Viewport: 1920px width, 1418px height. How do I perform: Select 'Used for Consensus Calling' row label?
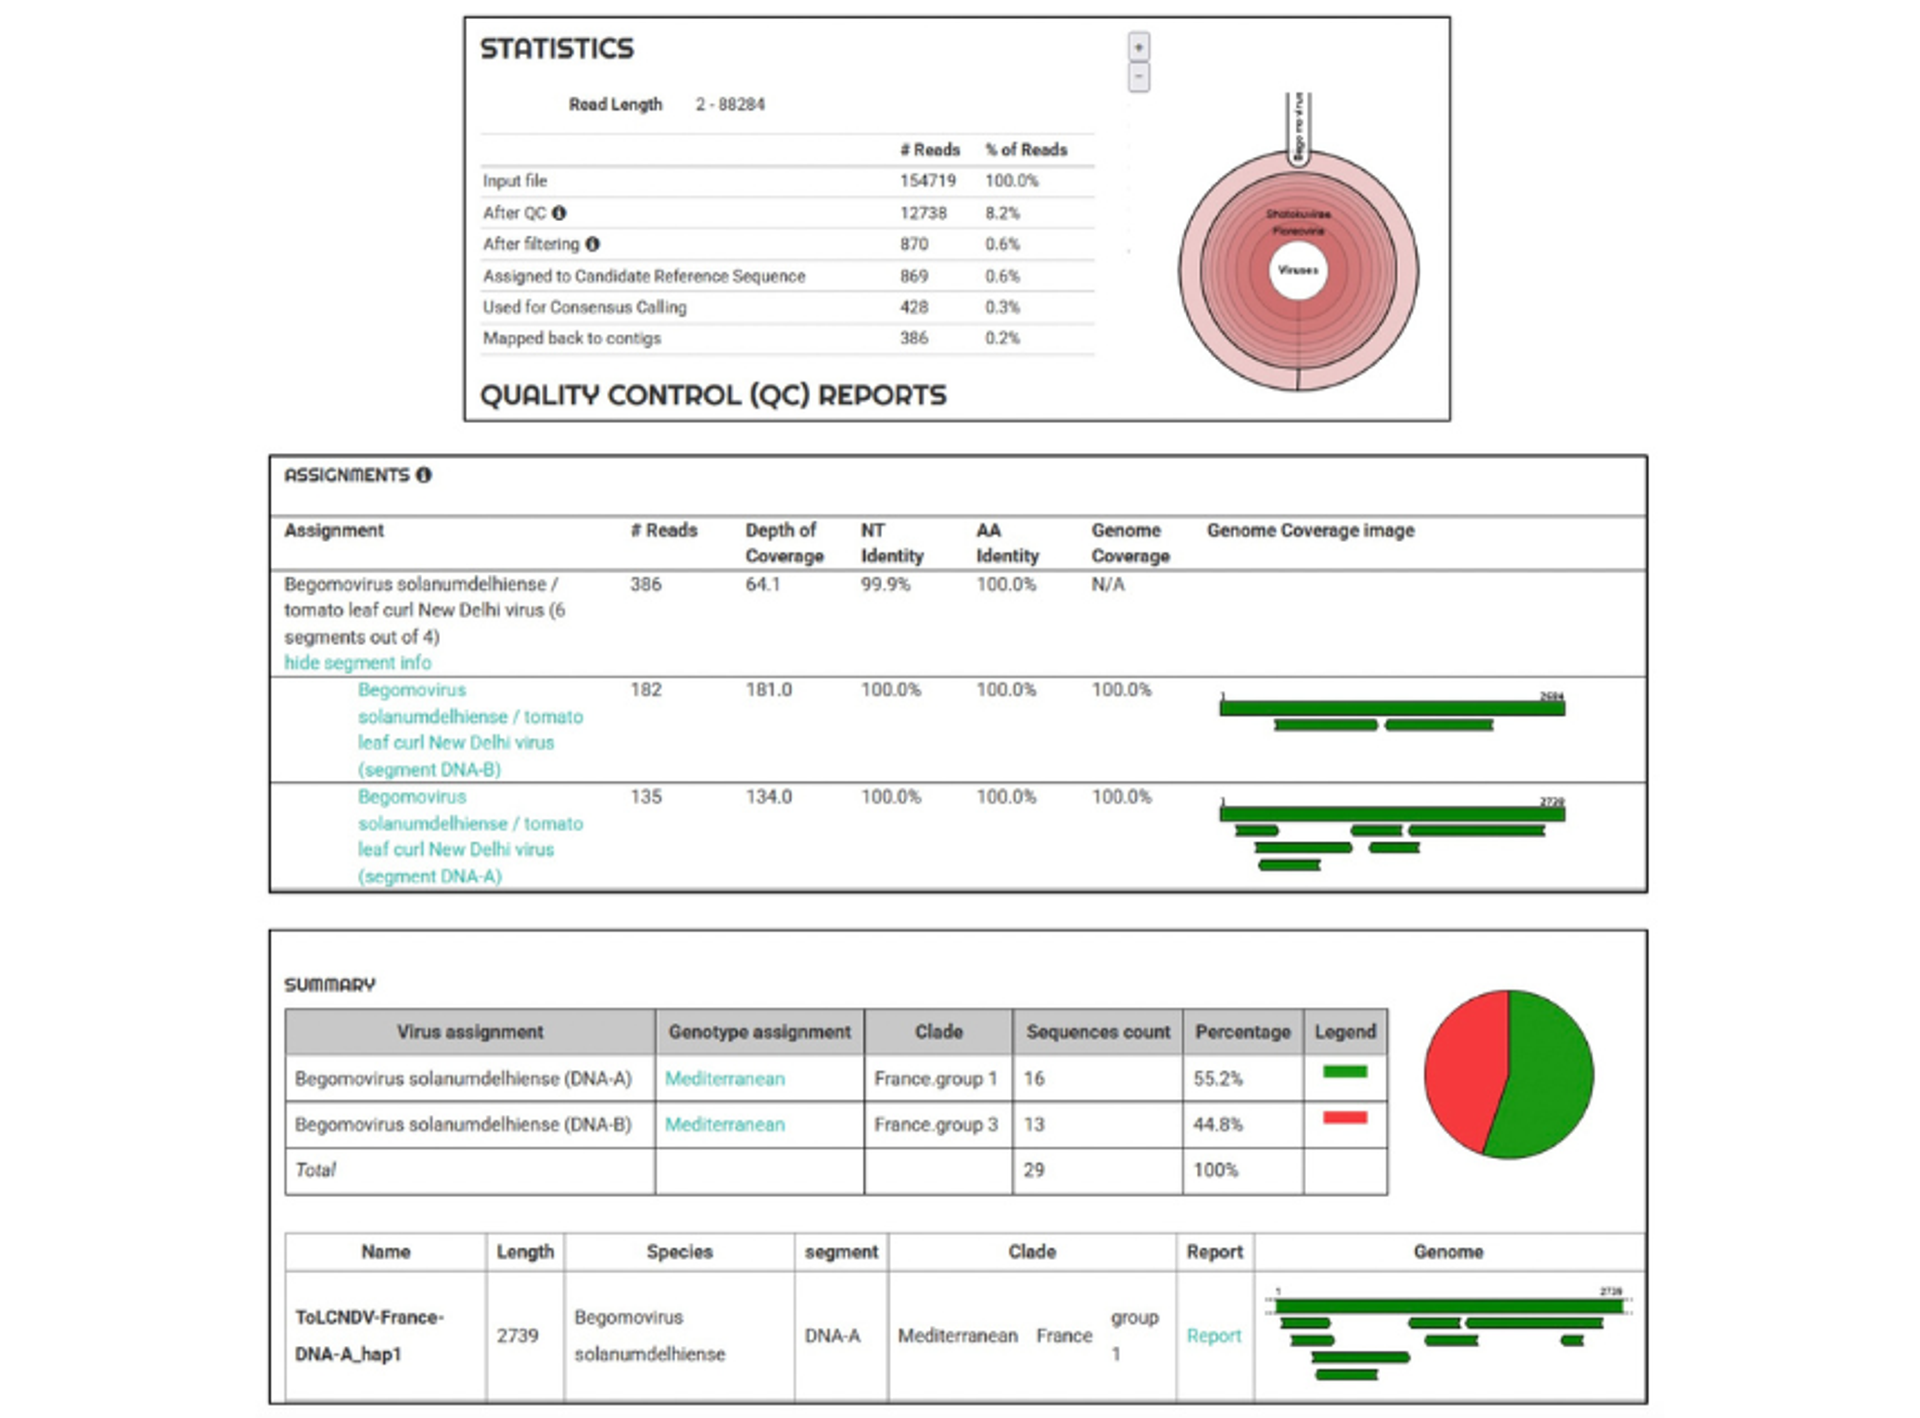tap(585, 307)
